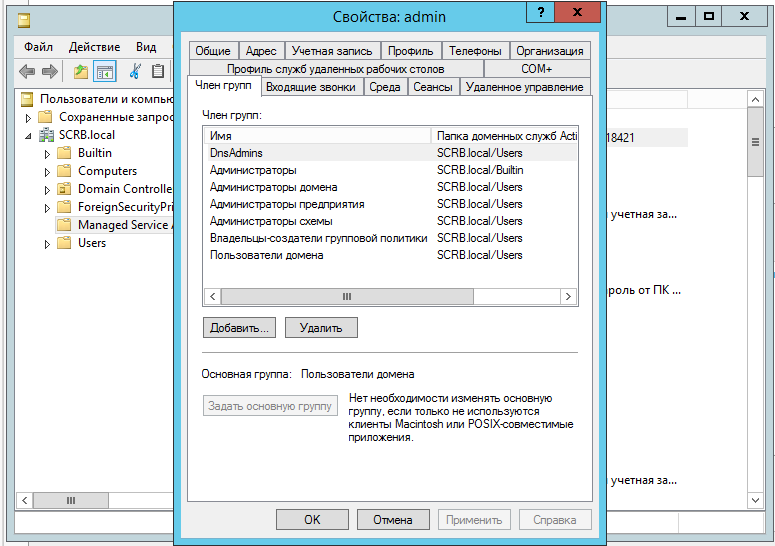Click the Computers folder icon in tree
Image resolution: width=775 pixels, height=546 pixels.
64,171
